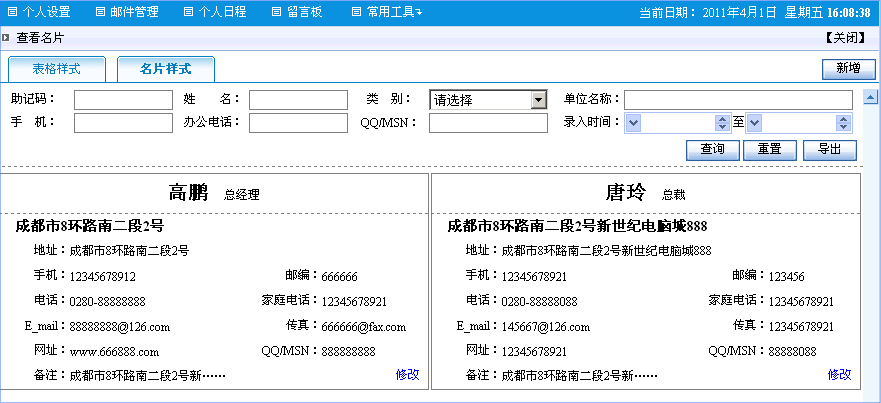Open the 邮件管理 menu

(134, 12)
